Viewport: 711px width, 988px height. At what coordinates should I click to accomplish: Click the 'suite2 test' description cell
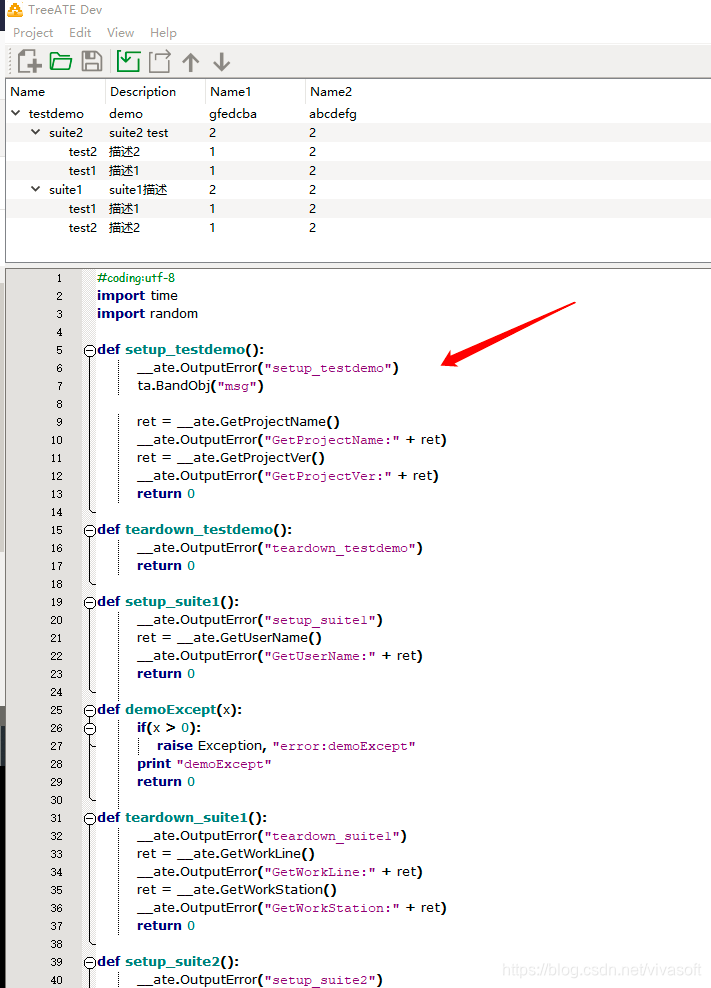(x=139, y=133)
